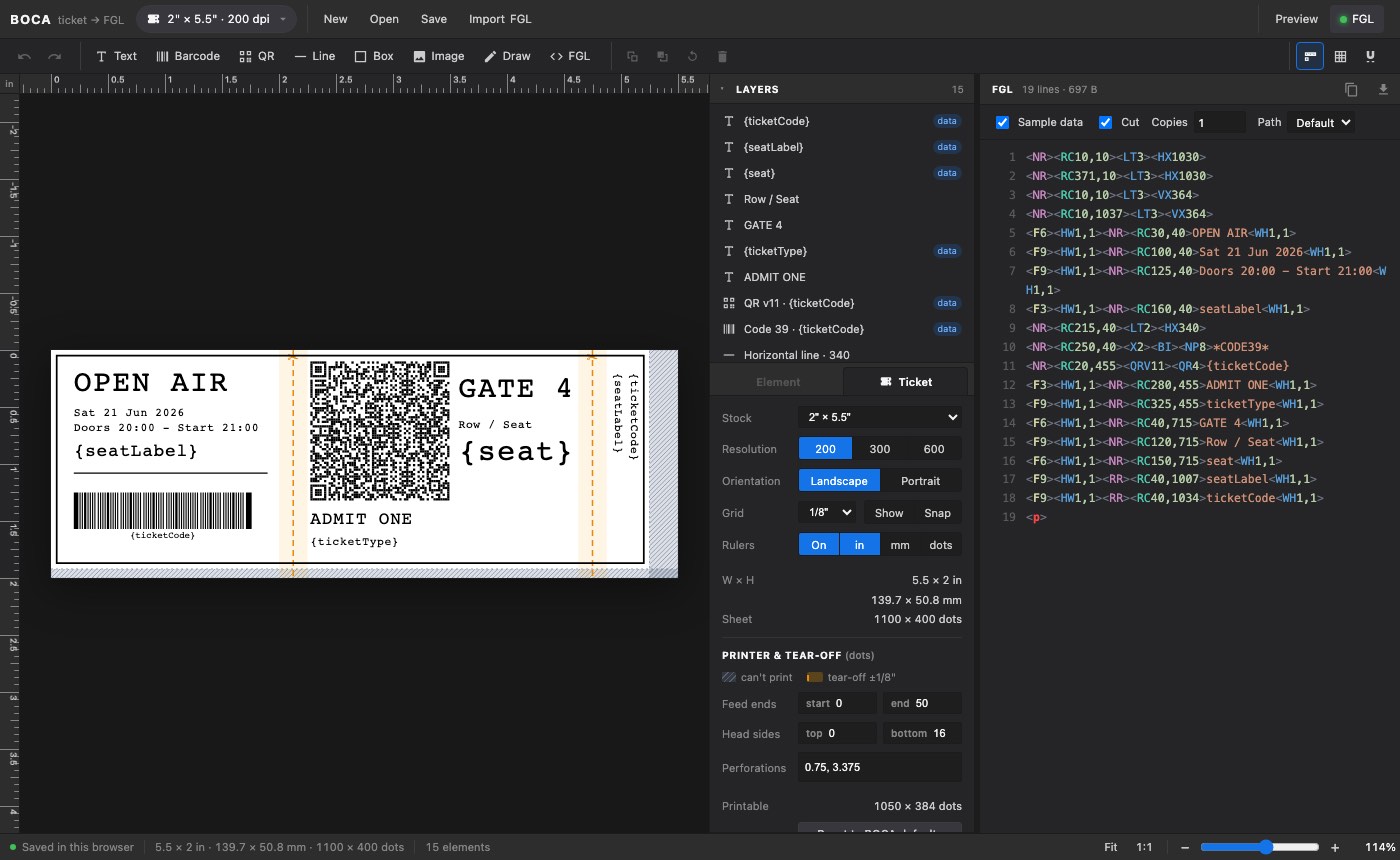Click the Import FGL menu item

[x=500, y=19]
